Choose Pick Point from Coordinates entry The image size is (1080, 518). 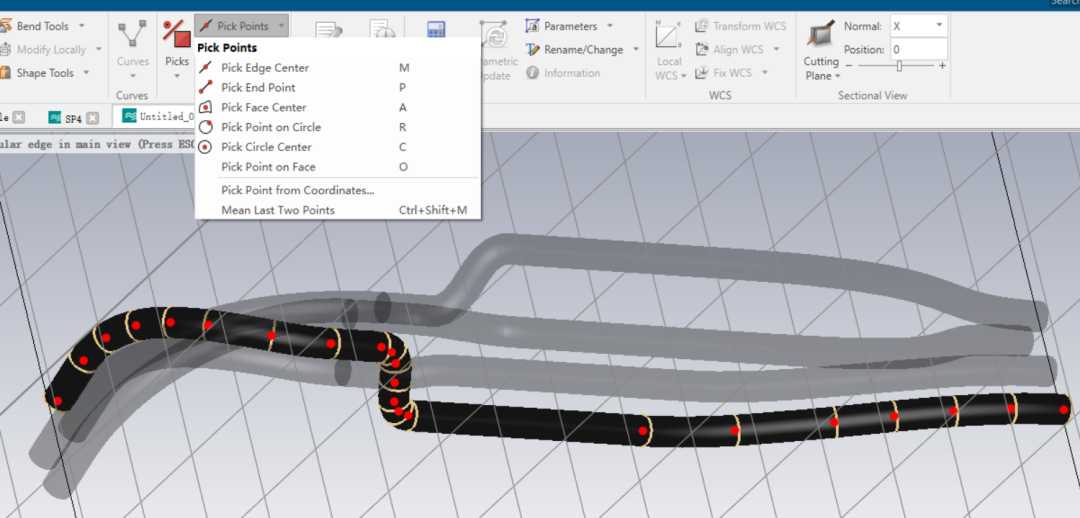coord(338,190)
